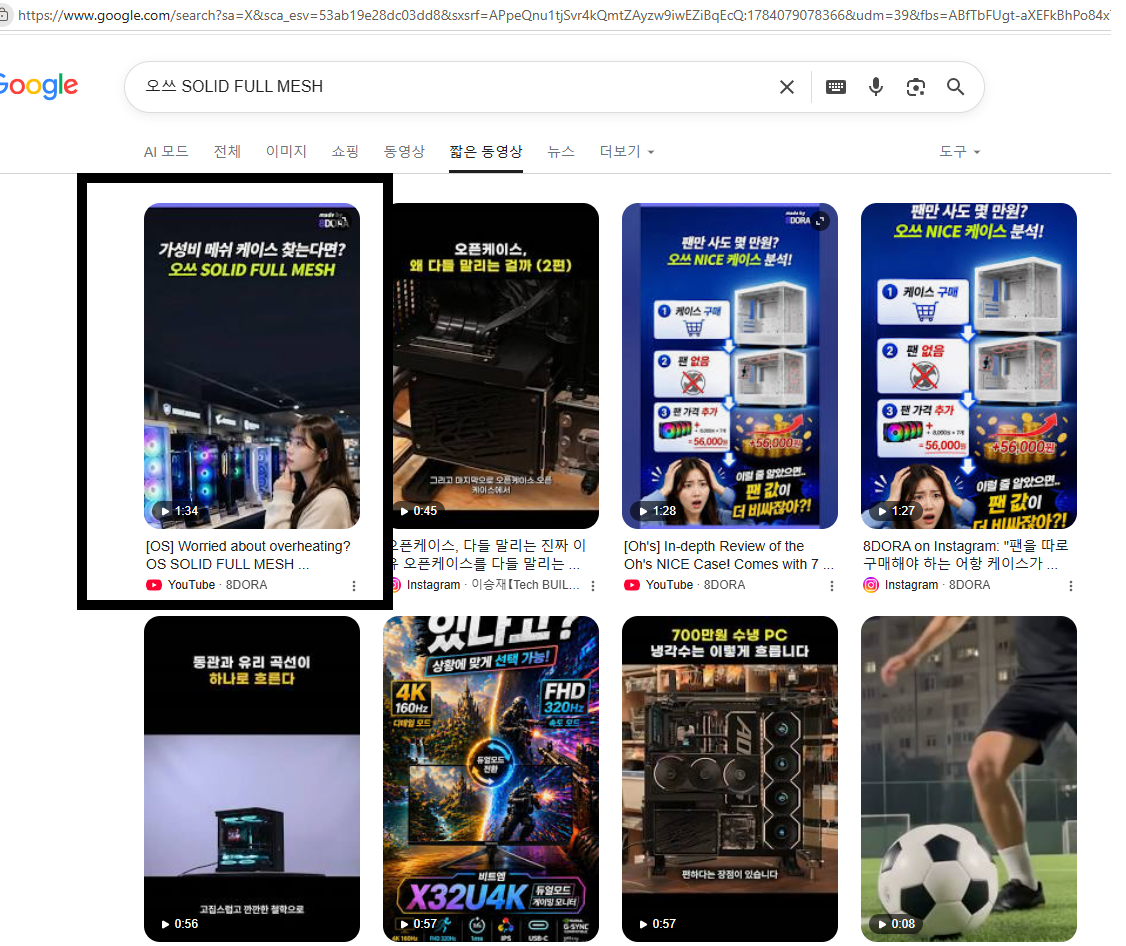Open more options for the OS SOLID FULL MESH result
The height and width of the screenshot is (946, 1126).
(x=353, y=586)
